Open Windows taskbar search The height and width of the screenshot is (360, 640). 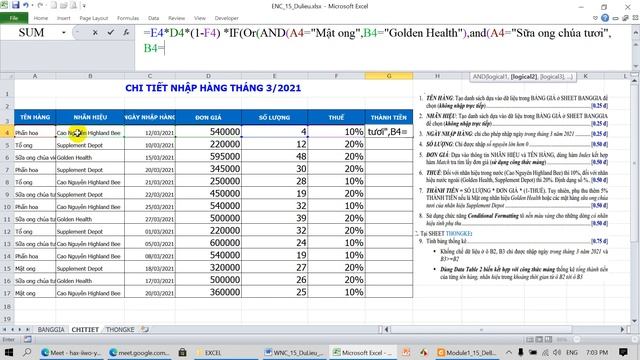click(27, 352)
